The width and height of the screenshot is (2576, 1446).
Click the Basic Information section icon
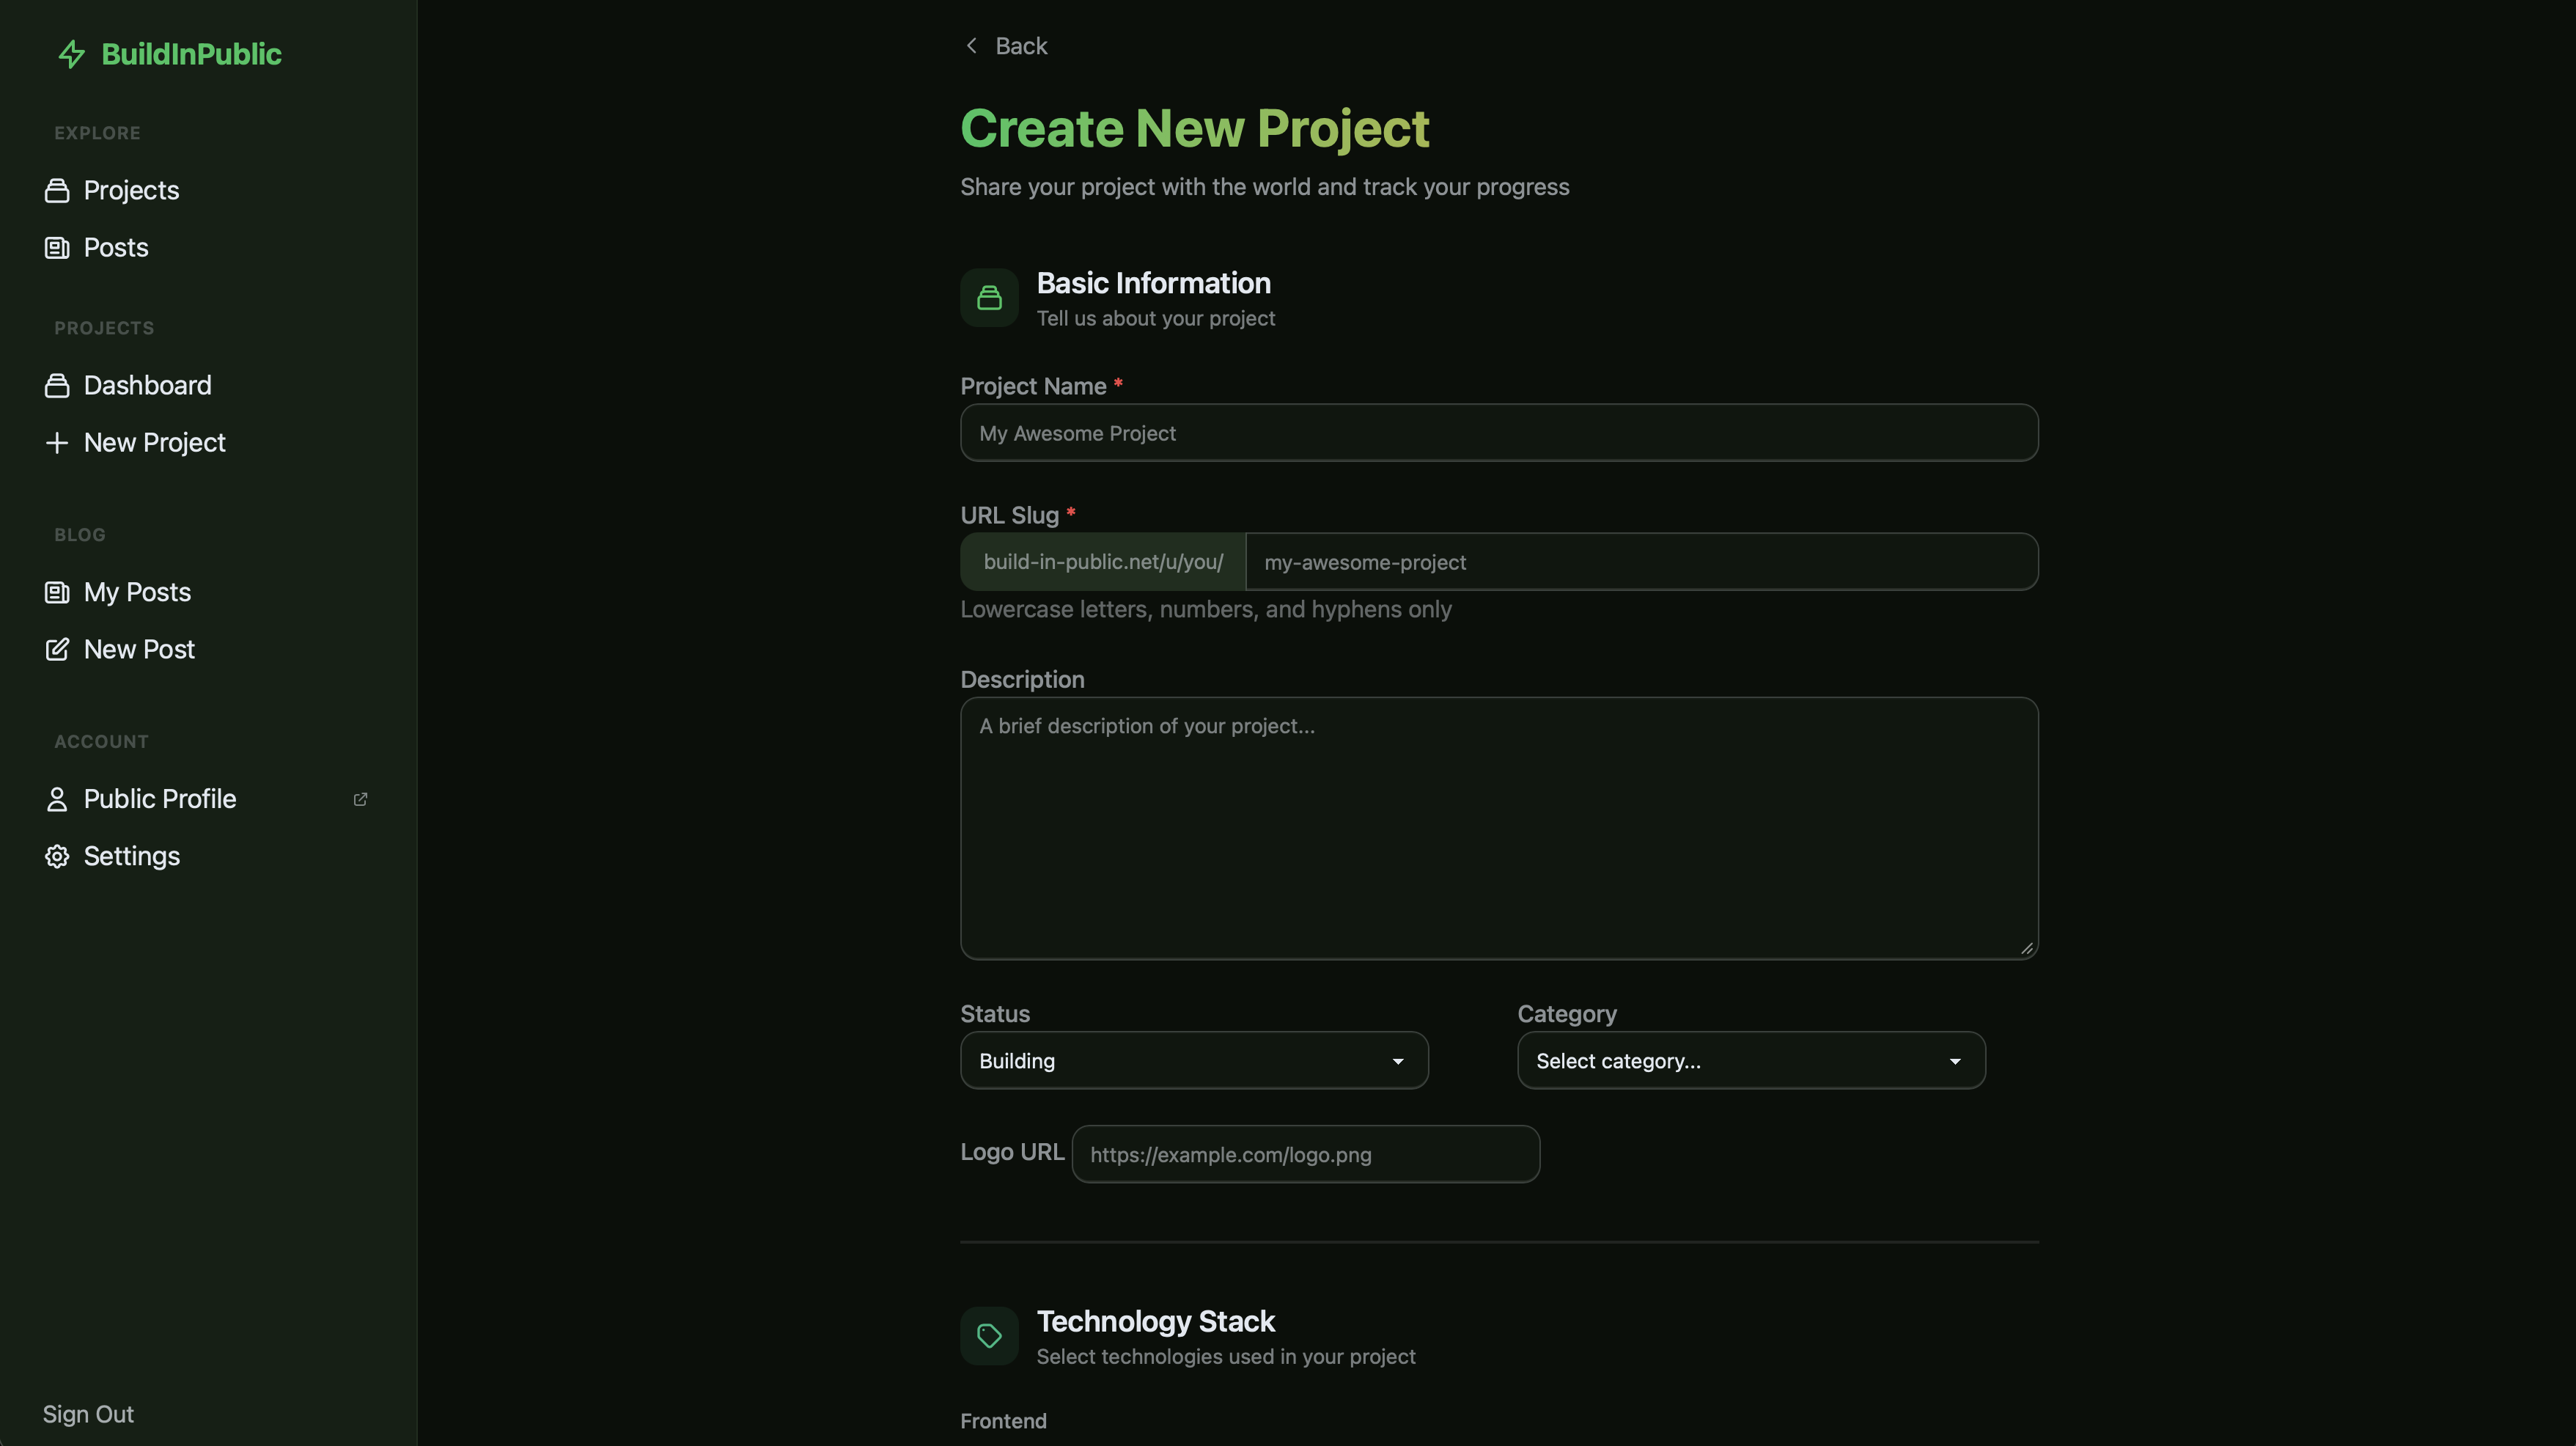click(x=989, y=298)
